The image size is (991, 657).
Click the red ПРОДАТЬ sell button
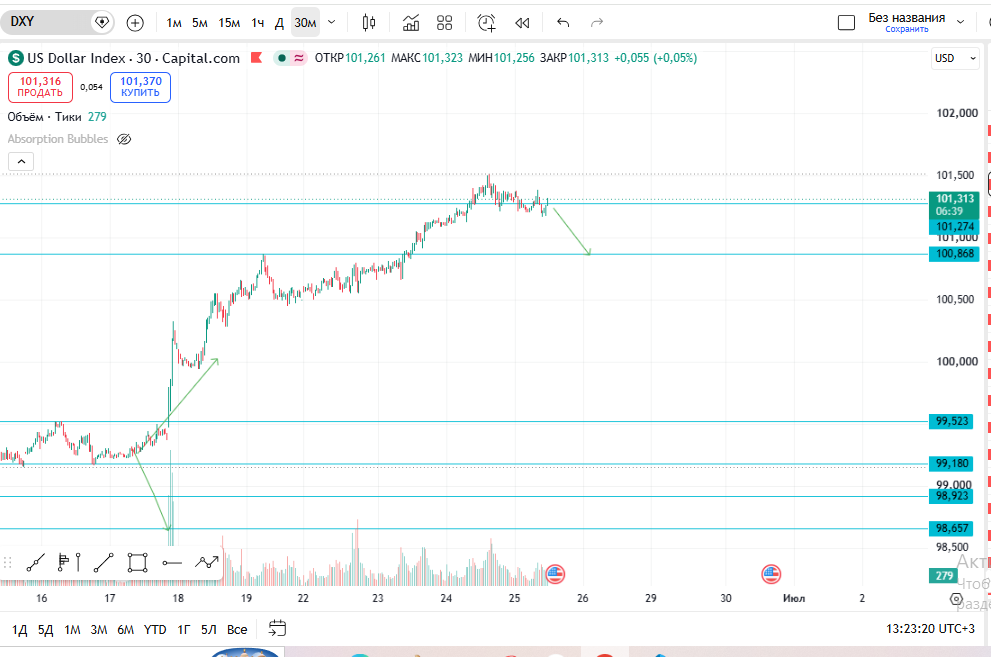click(x=40, y=87)
